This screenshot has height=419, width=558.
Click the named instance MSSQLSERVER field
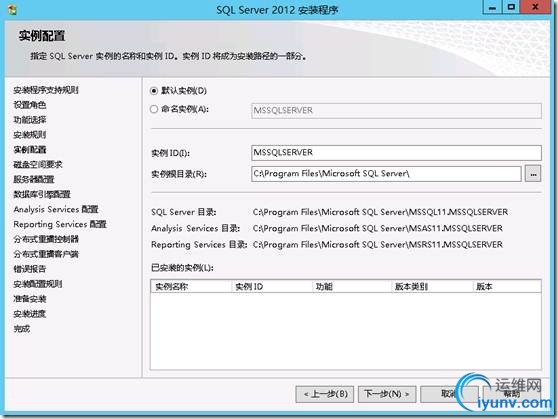(396, 111)
